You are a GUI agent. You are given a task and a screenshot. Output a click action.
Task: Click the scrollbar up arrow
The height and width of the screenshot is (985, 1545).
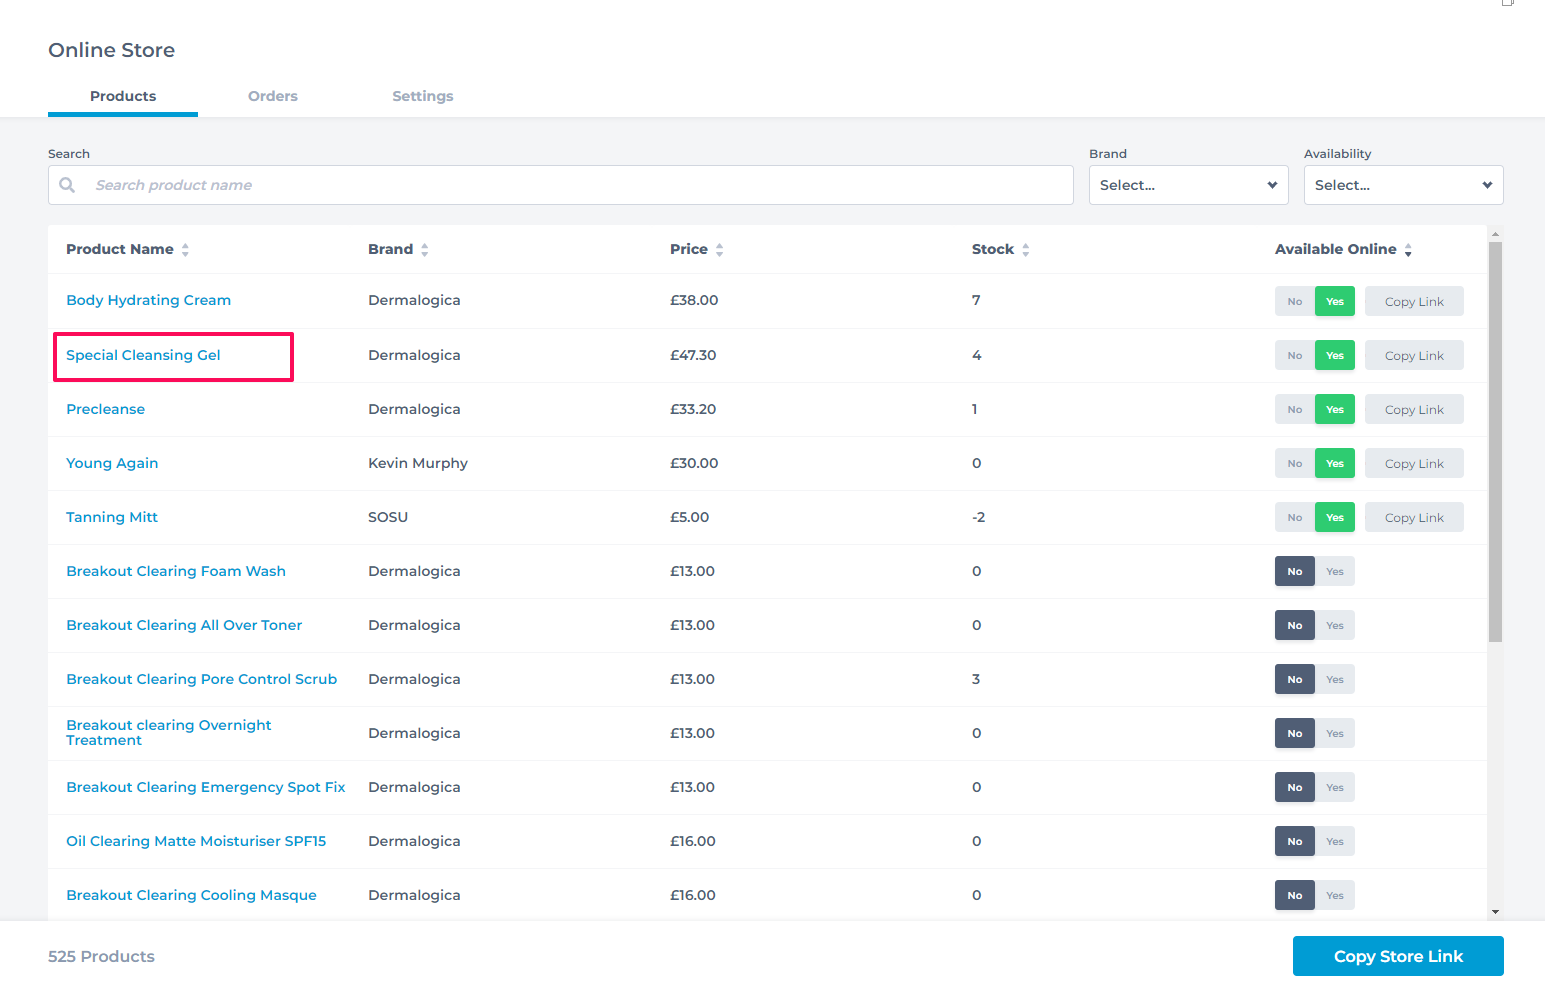tap(1495, 235)
